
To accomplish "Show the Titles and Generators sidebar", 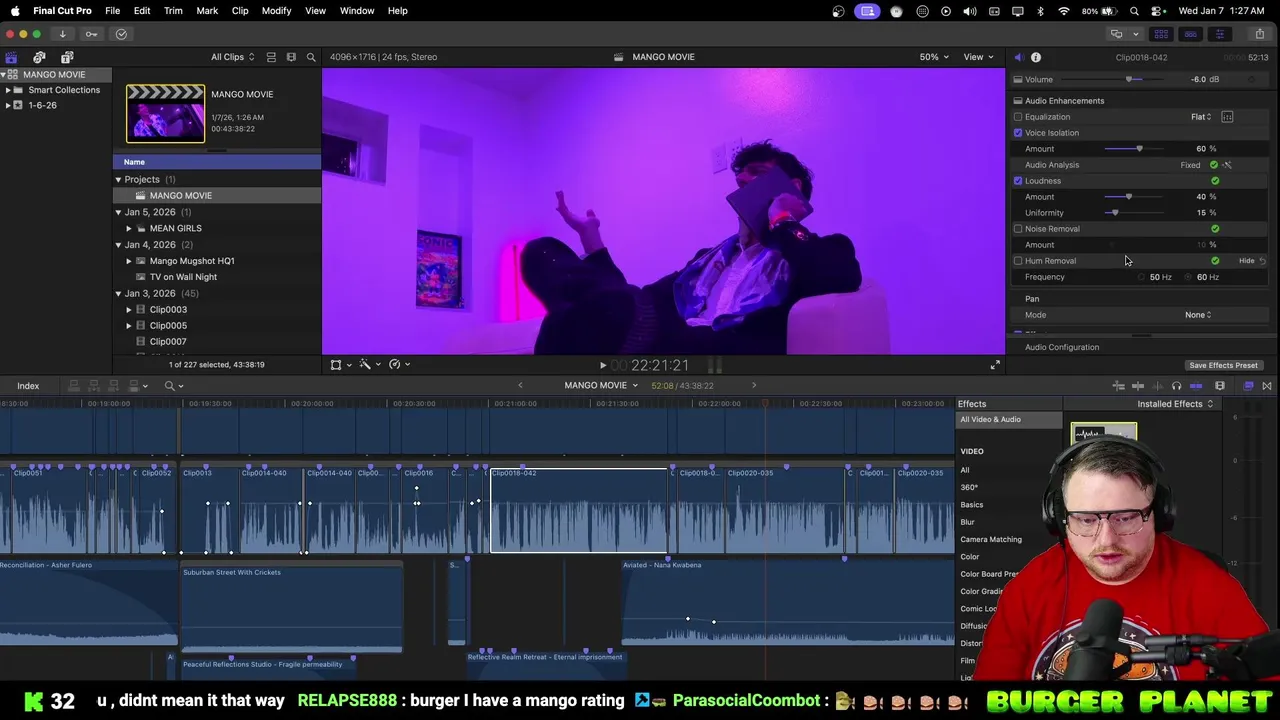I will (x=67, y=57).
